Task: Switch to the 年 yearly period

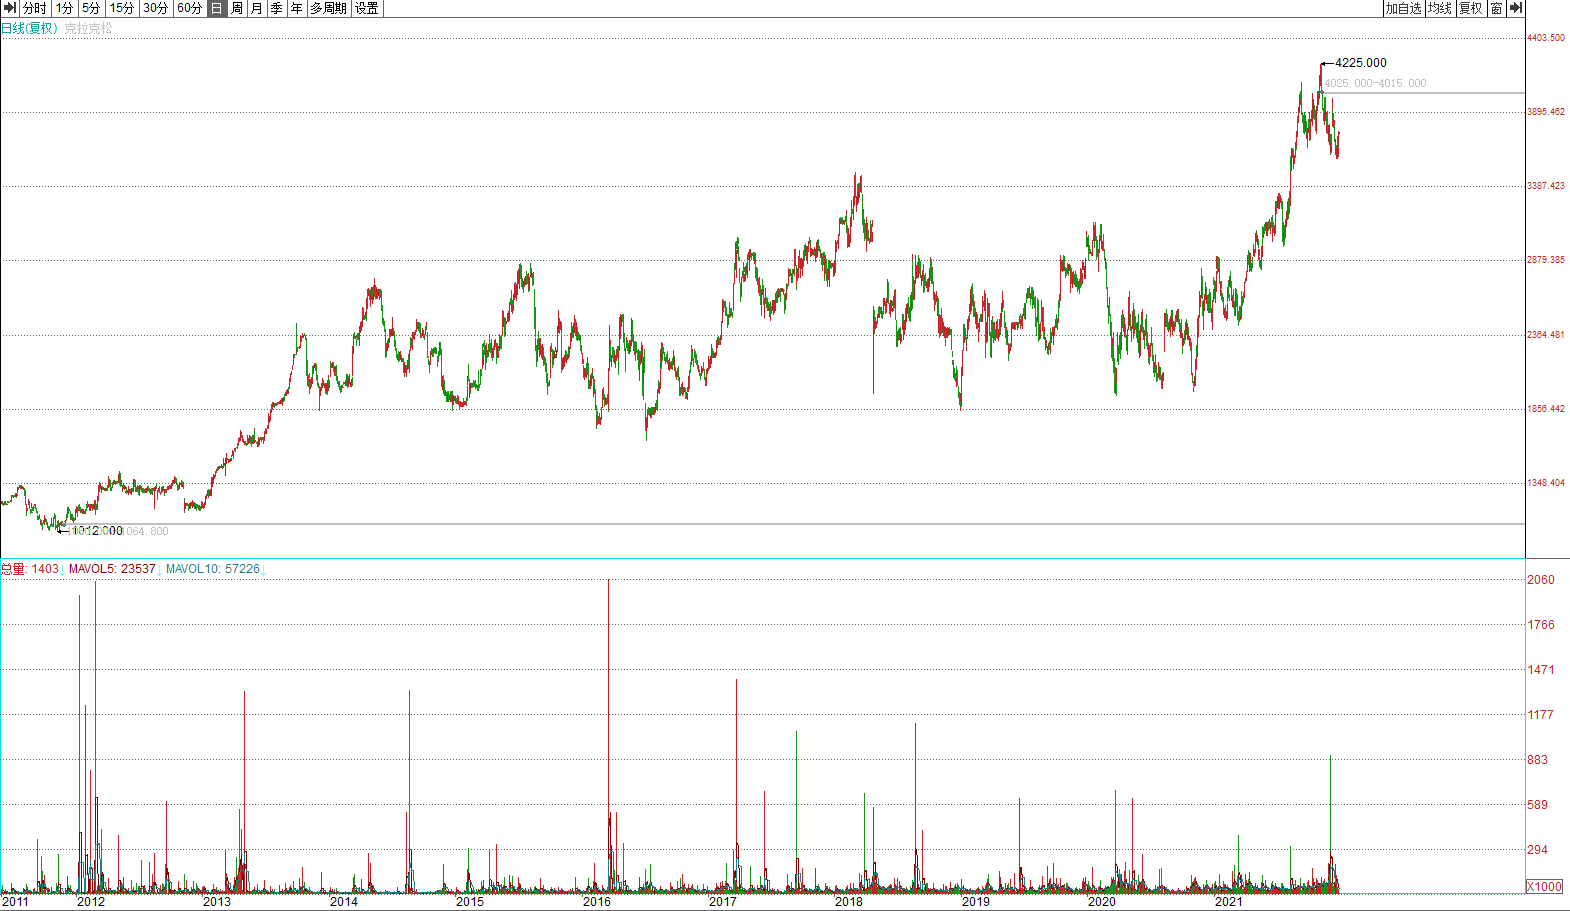Action: click(x=297, y=8)
